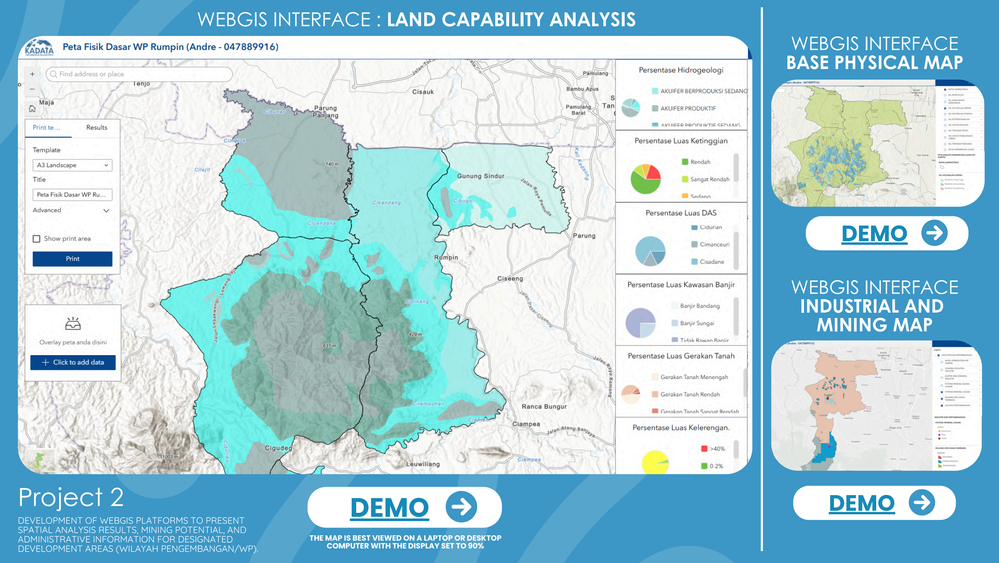Enable the Show print area checkbox

[x=36, y=239]
